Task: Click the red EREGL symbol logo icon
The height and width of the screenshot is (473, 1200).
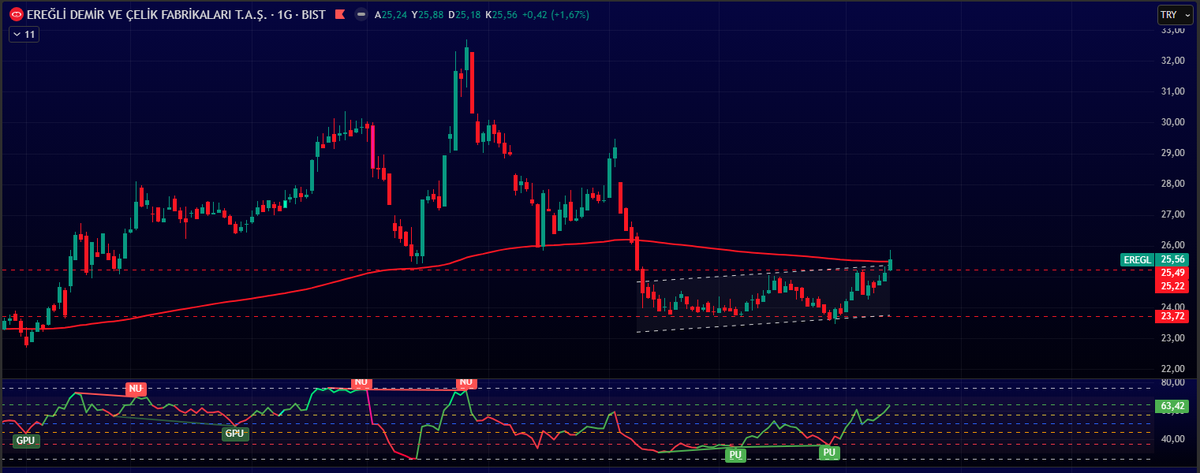Action: click(x=16, y=15)
